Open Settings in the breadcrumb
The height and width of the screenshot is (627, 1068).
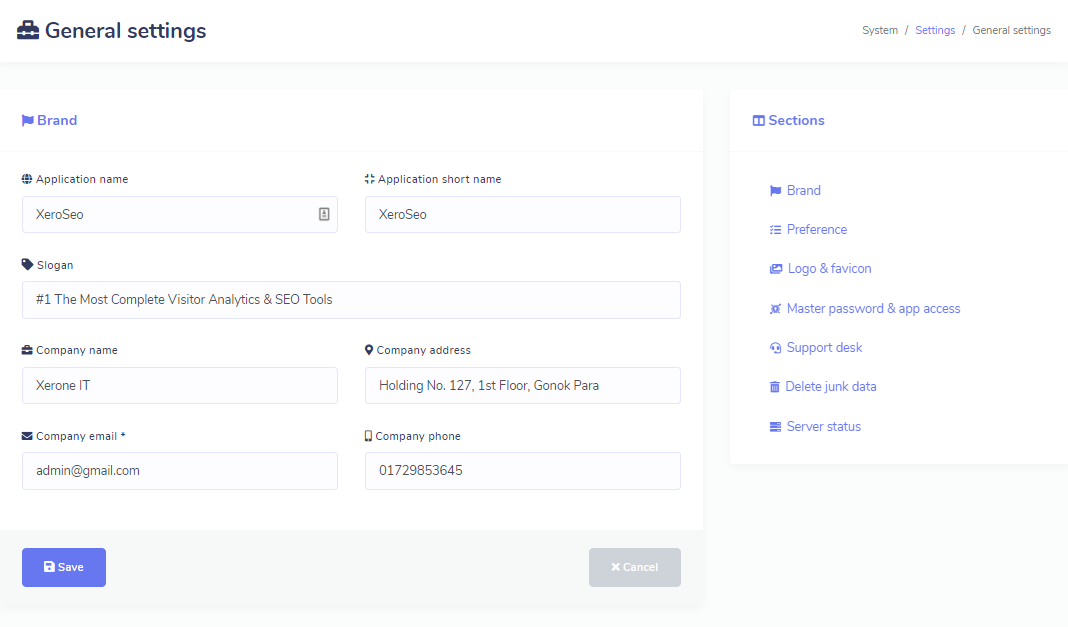click(x=935, y=31)
